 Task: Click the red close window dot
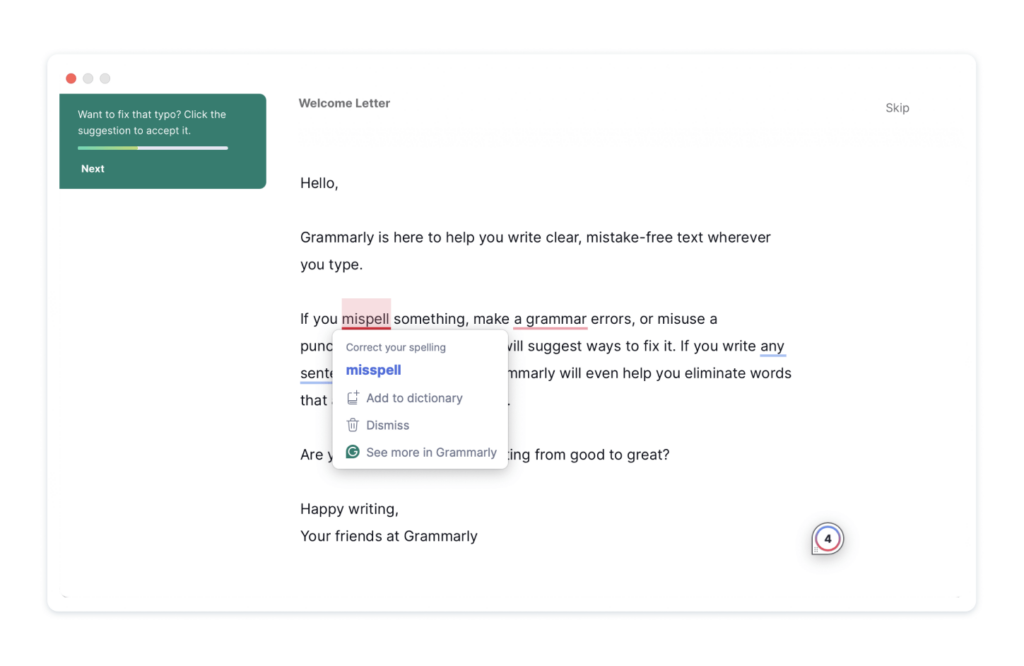[71, 79]
